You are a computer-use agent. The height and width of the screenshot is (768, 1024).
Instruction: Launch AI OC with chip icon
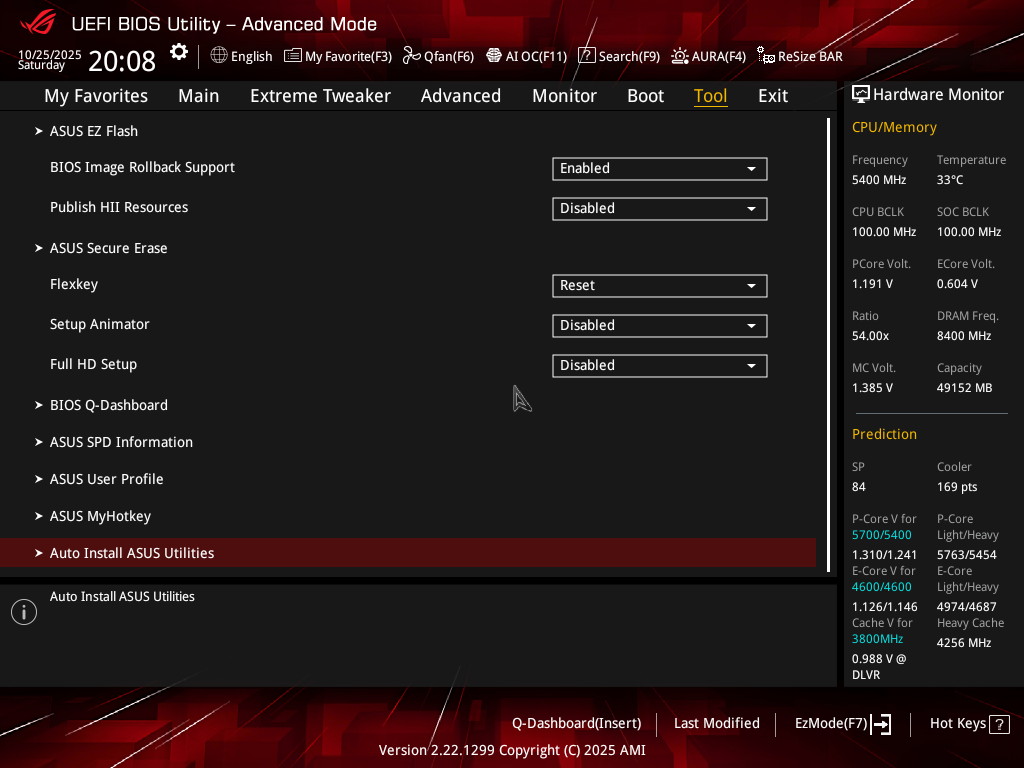pos(494,56)
